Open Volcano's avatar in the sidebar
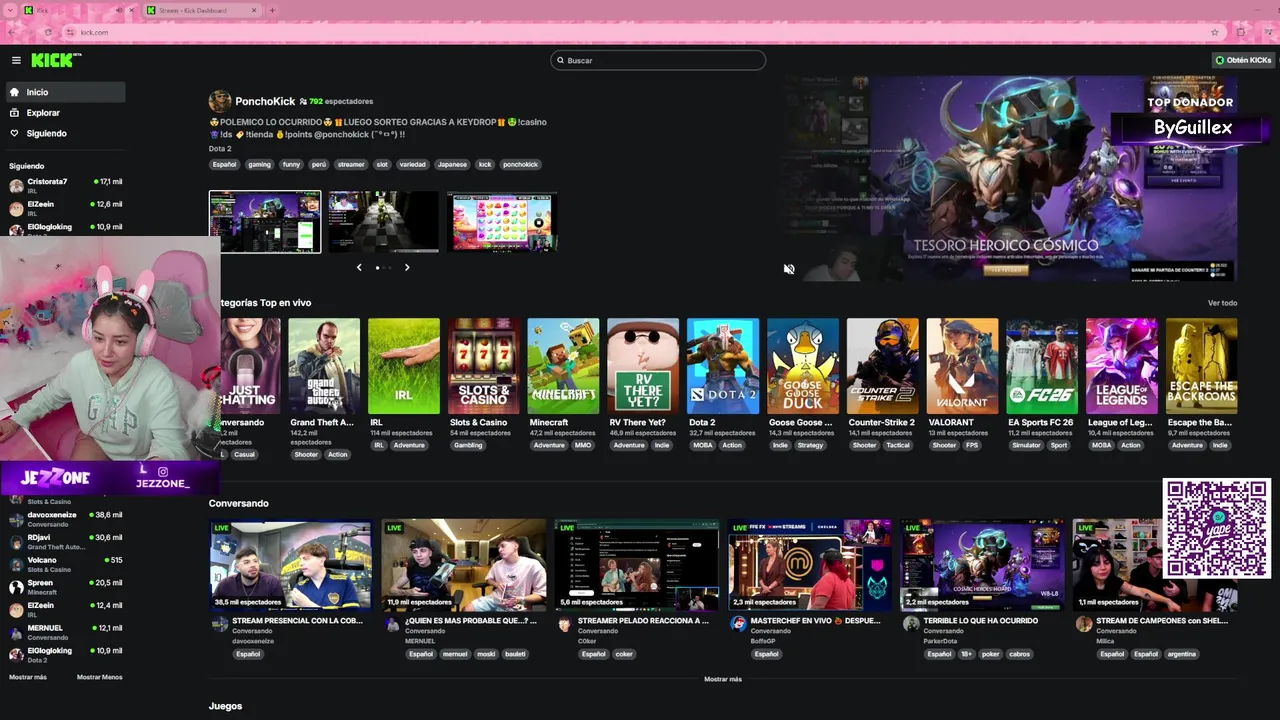The image size is (1280, 720). click(16, 564)
